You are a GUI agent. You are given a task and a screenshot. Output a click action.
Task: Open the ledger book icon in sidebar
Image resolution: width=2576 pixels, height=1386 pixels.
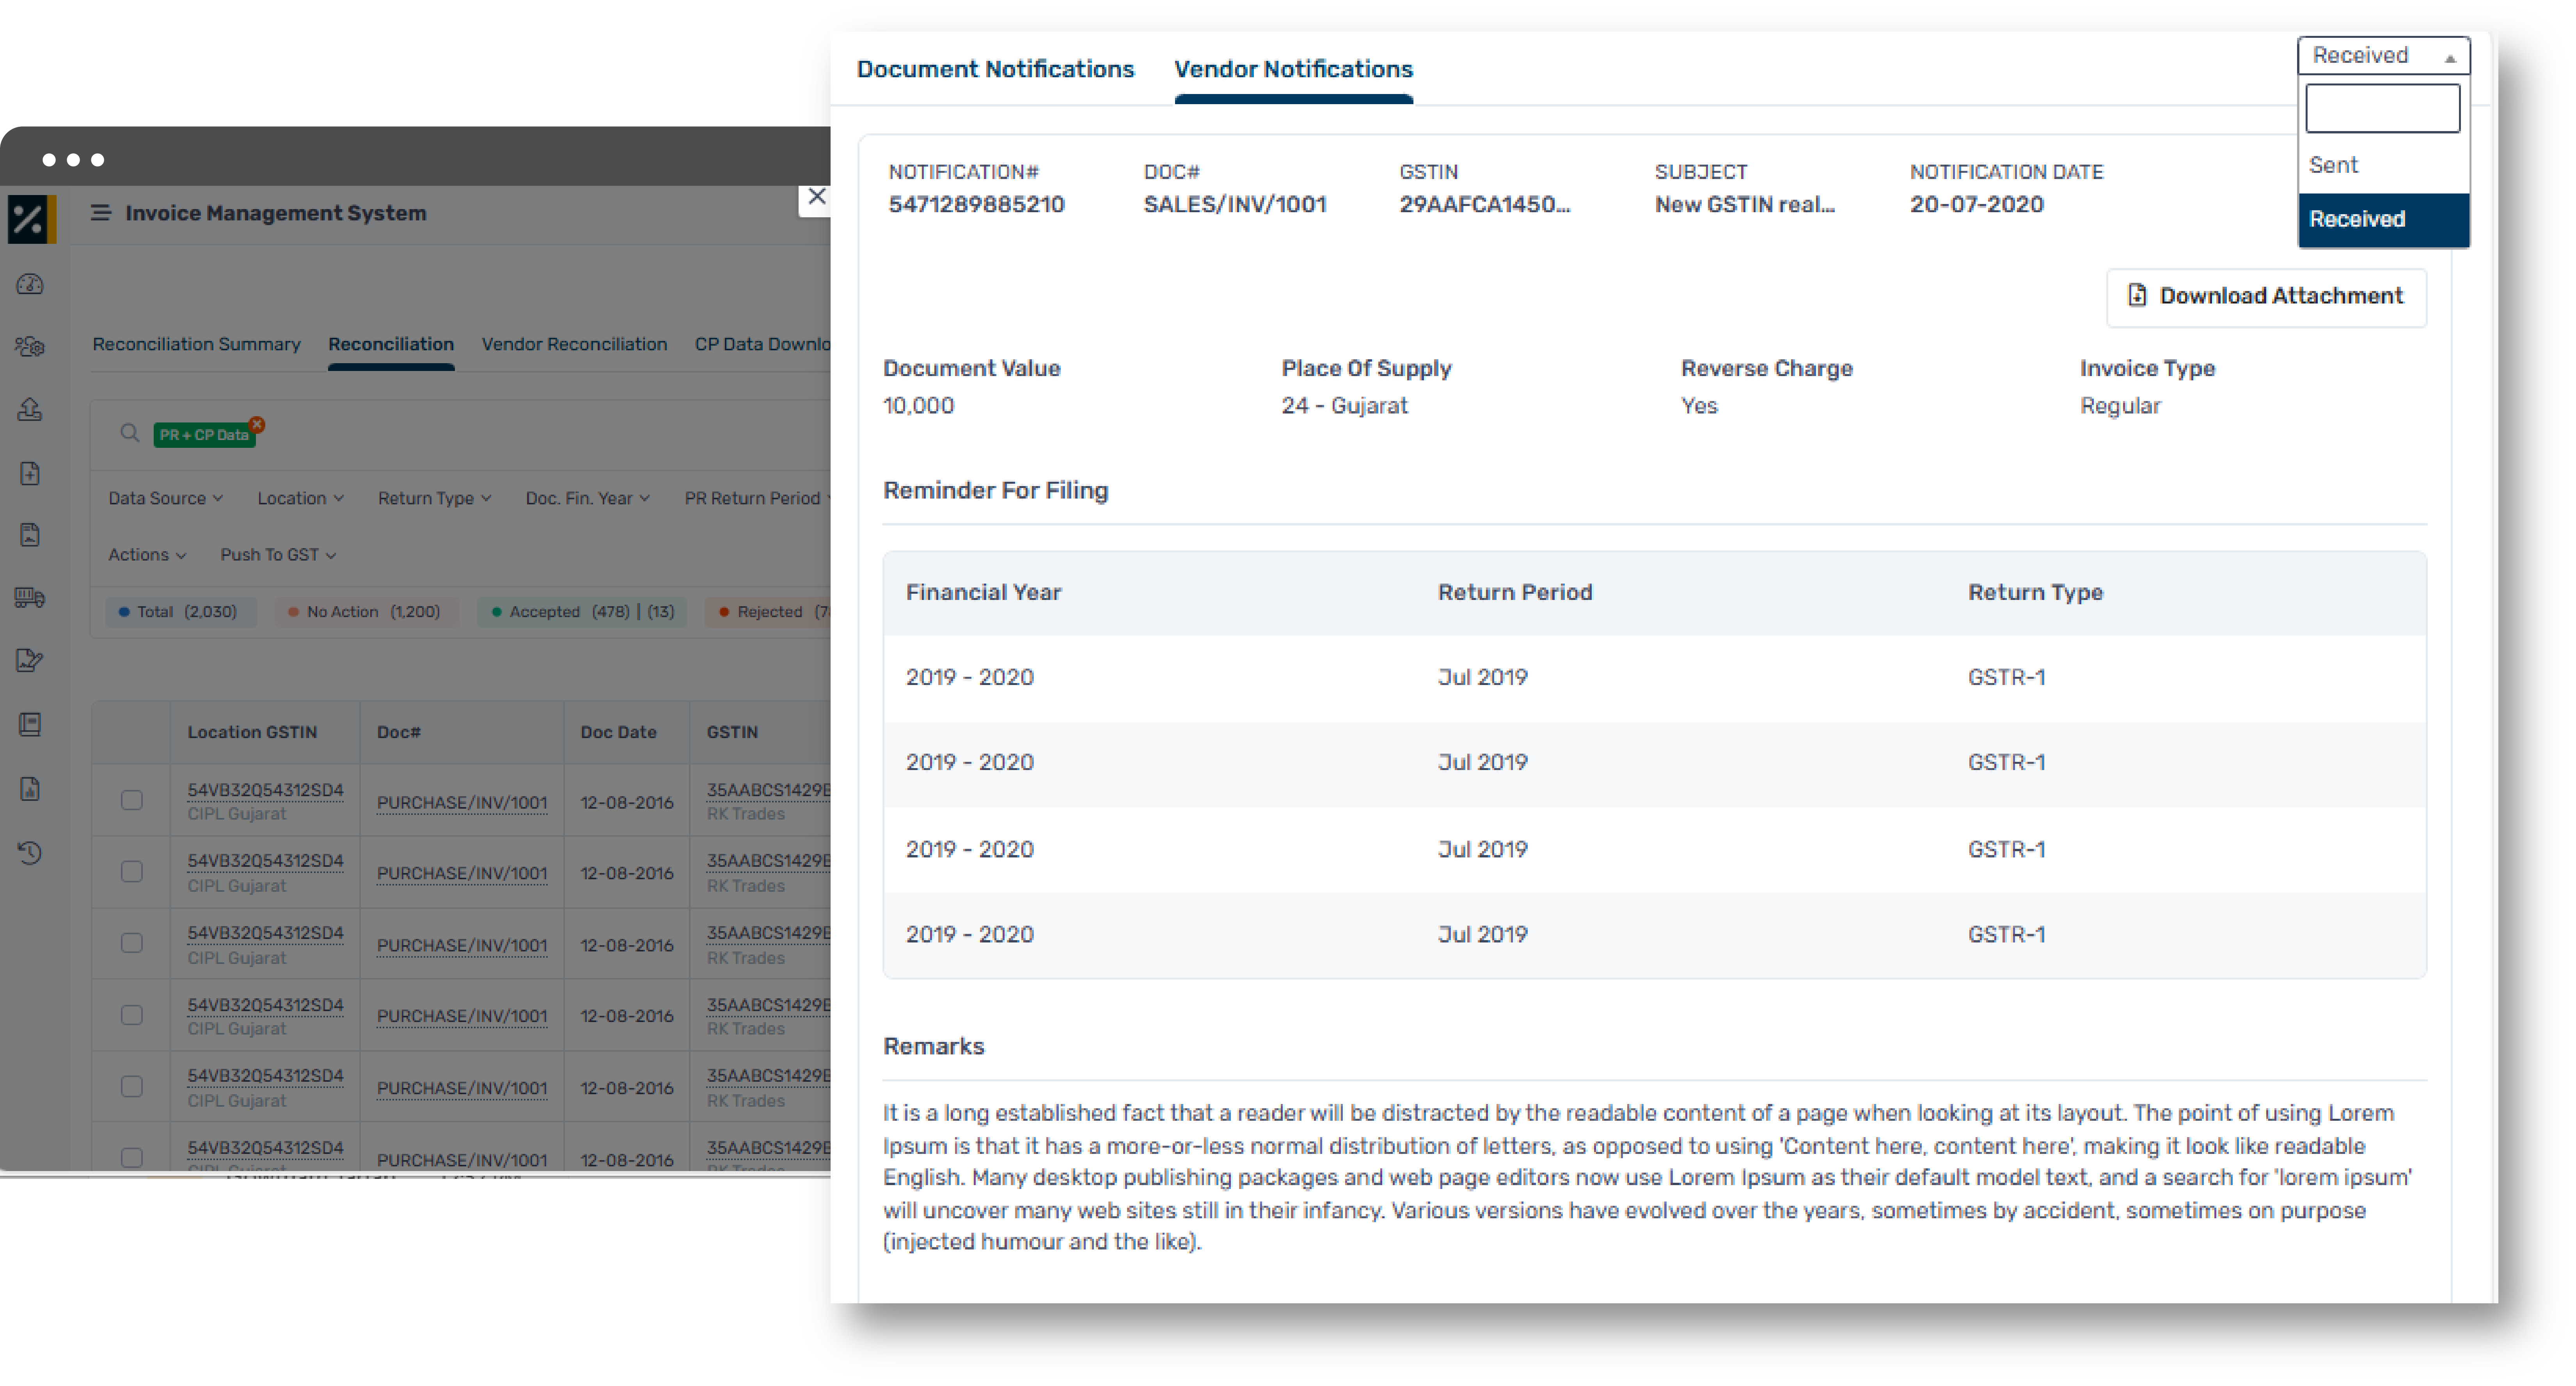30,724
